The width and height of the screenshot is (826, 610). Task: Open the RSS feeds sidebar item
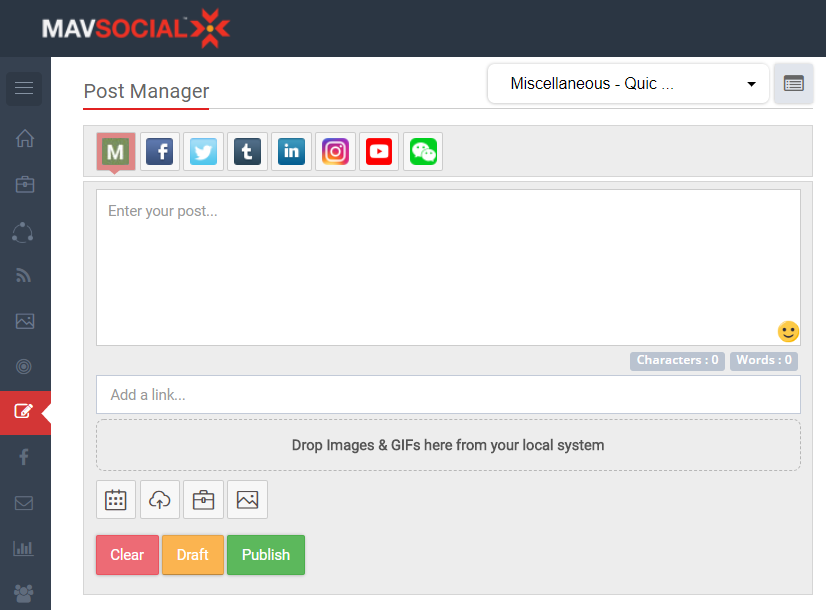[24, 276]
